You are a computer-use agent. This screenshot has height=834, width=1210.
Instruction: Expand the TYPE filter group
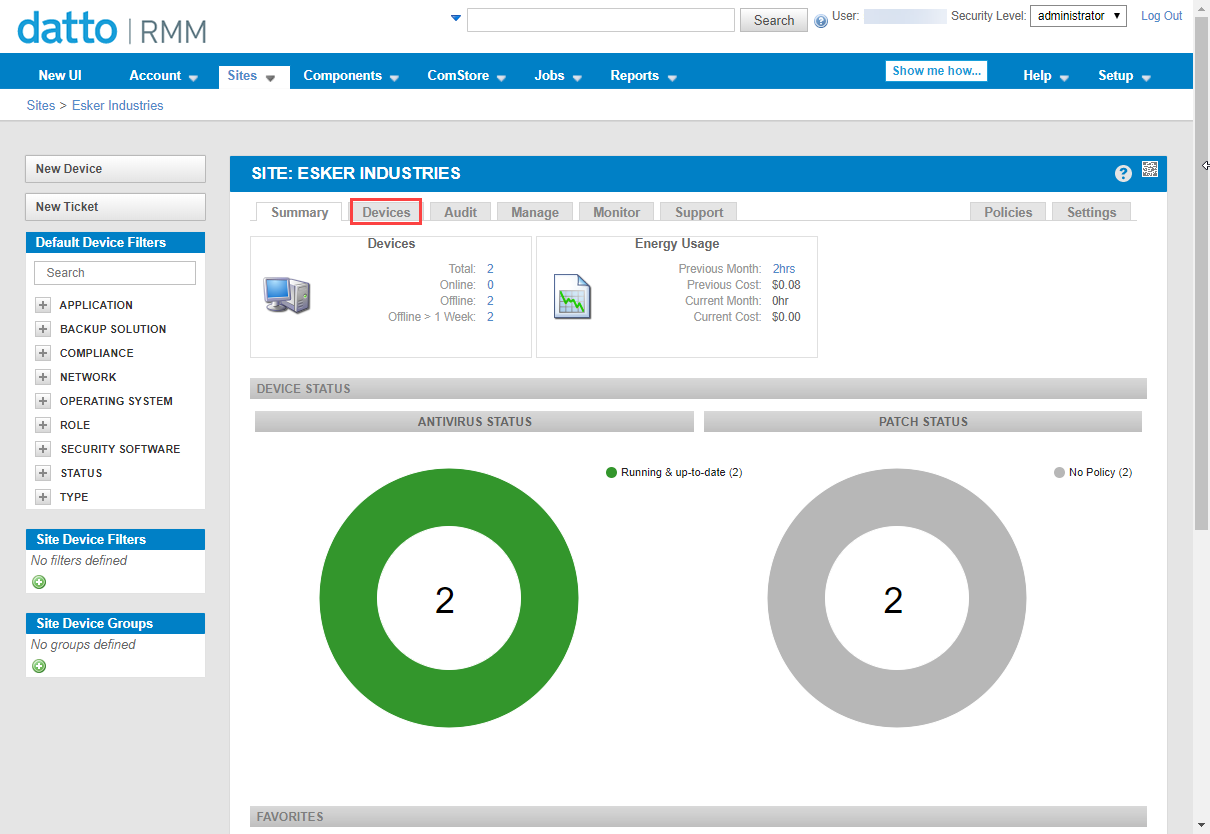click(43, 497)
